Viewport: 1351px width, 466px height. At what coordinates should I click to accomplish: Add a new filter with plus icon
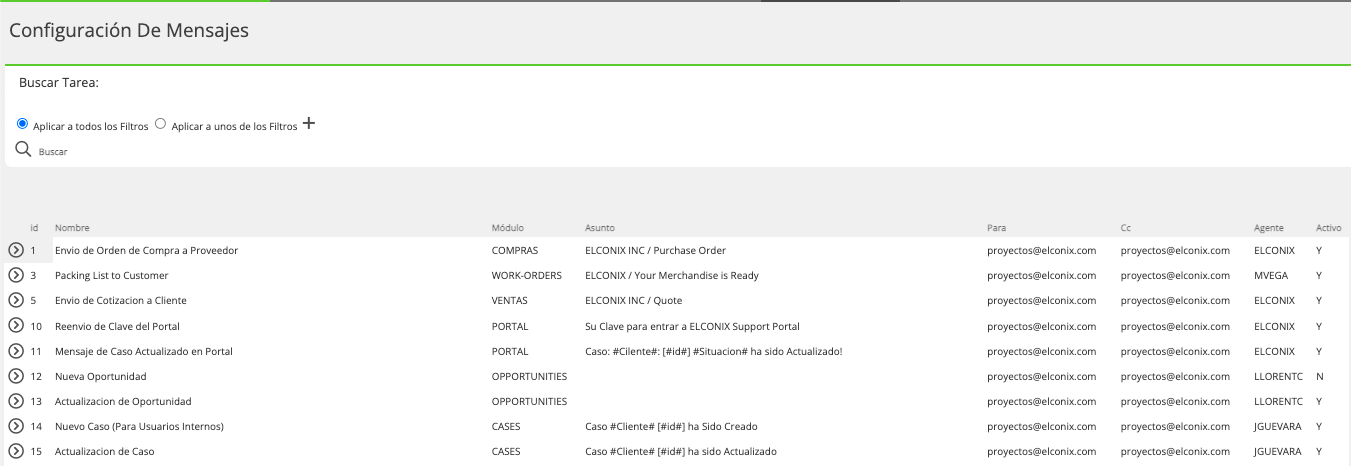pyautogui.click(x=309, y=124)
